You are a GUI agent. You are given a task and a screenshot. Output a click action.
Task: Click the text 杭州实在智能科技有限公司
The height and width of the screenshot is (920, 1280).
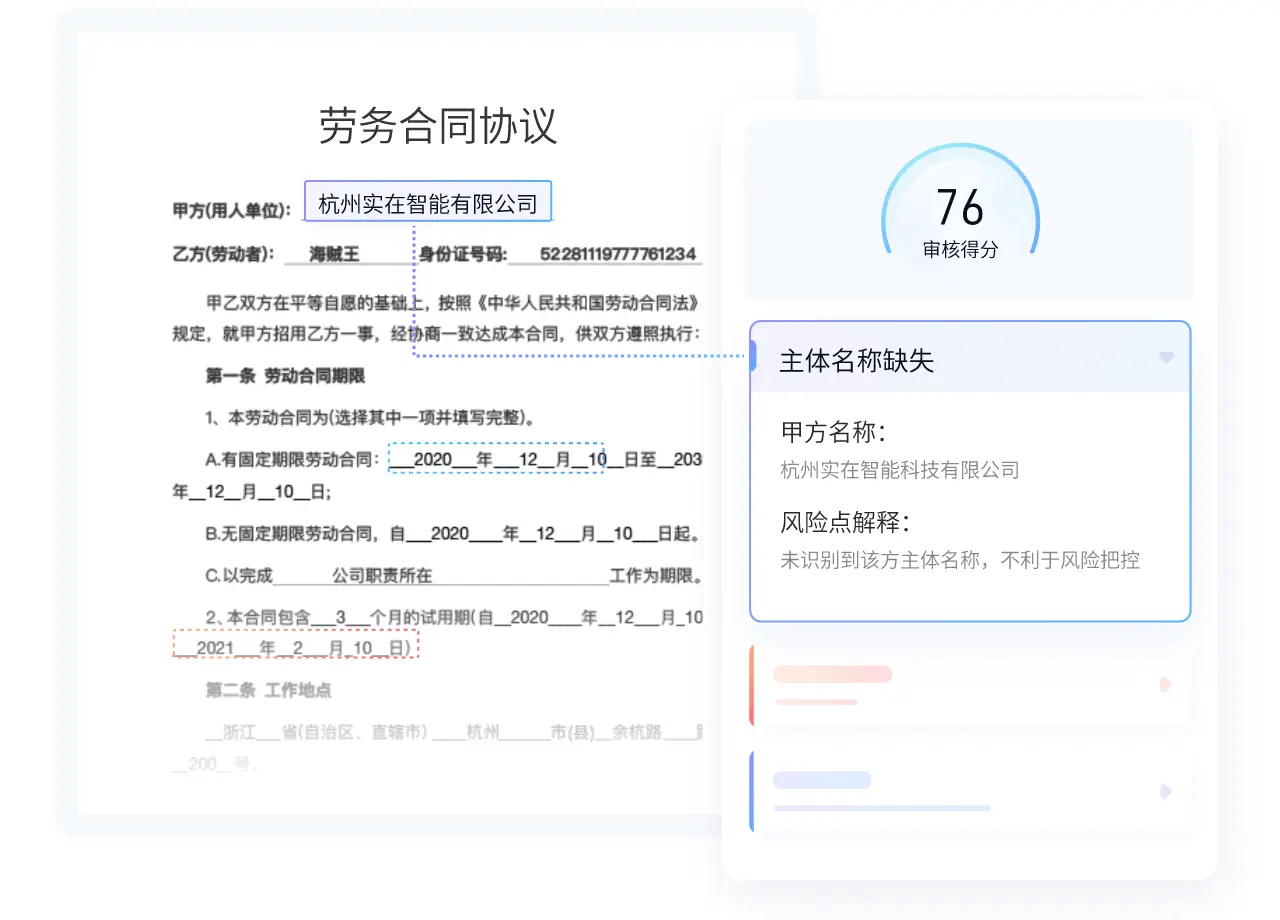898,470
